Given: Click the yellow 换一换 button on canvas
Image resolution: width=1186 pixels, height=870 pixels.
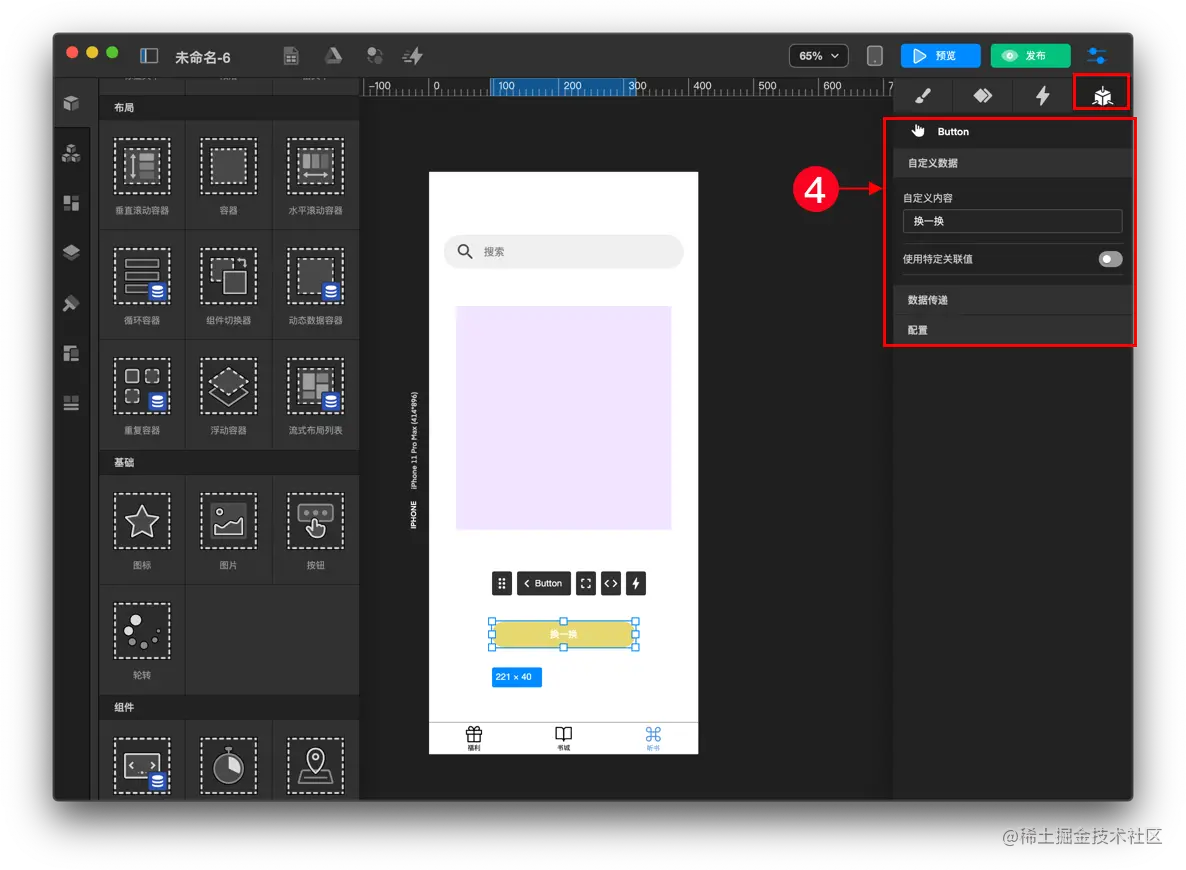Looking at the screenshot, I should pos(564,634).
